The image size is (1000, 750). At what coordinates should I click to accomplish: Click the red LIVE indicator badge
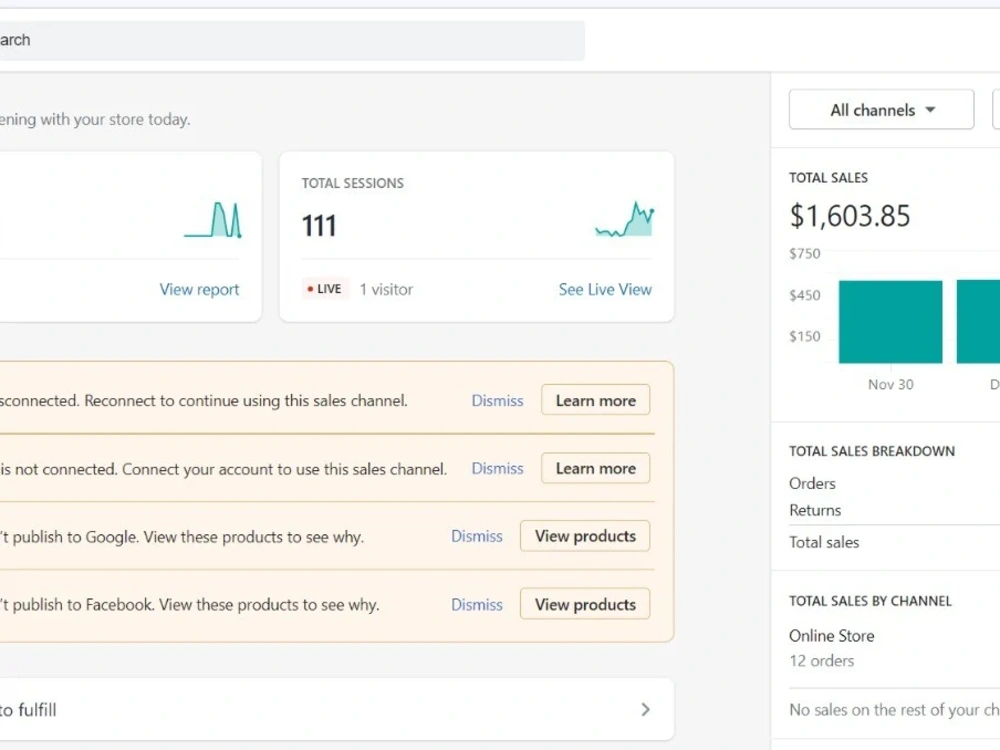(325, 289)
